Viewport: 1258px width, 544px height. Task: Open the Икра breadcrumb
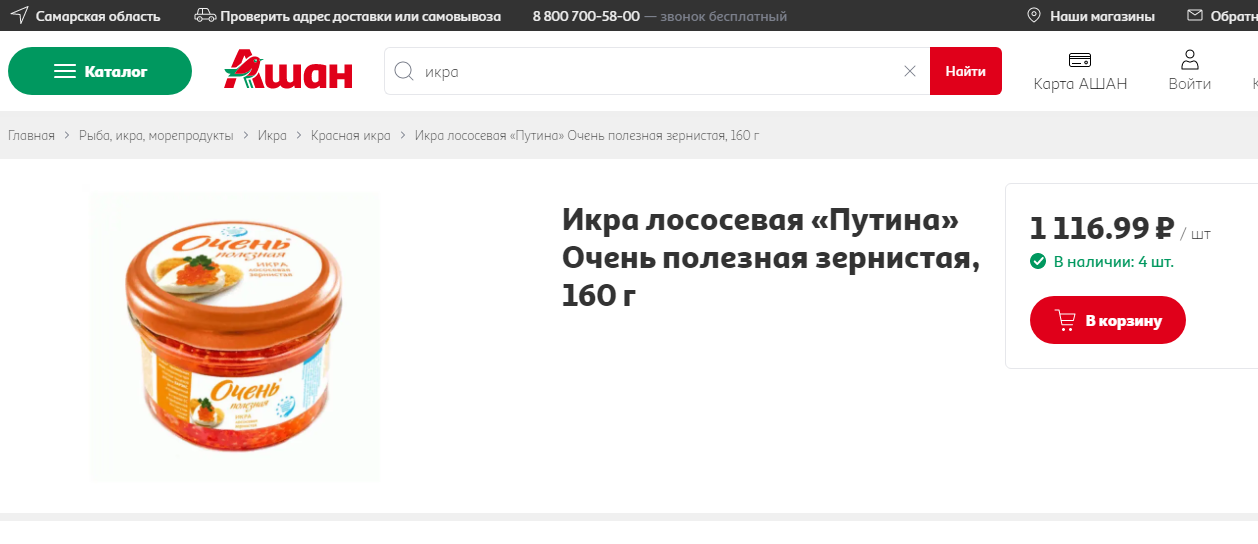(x=272, y=135)
